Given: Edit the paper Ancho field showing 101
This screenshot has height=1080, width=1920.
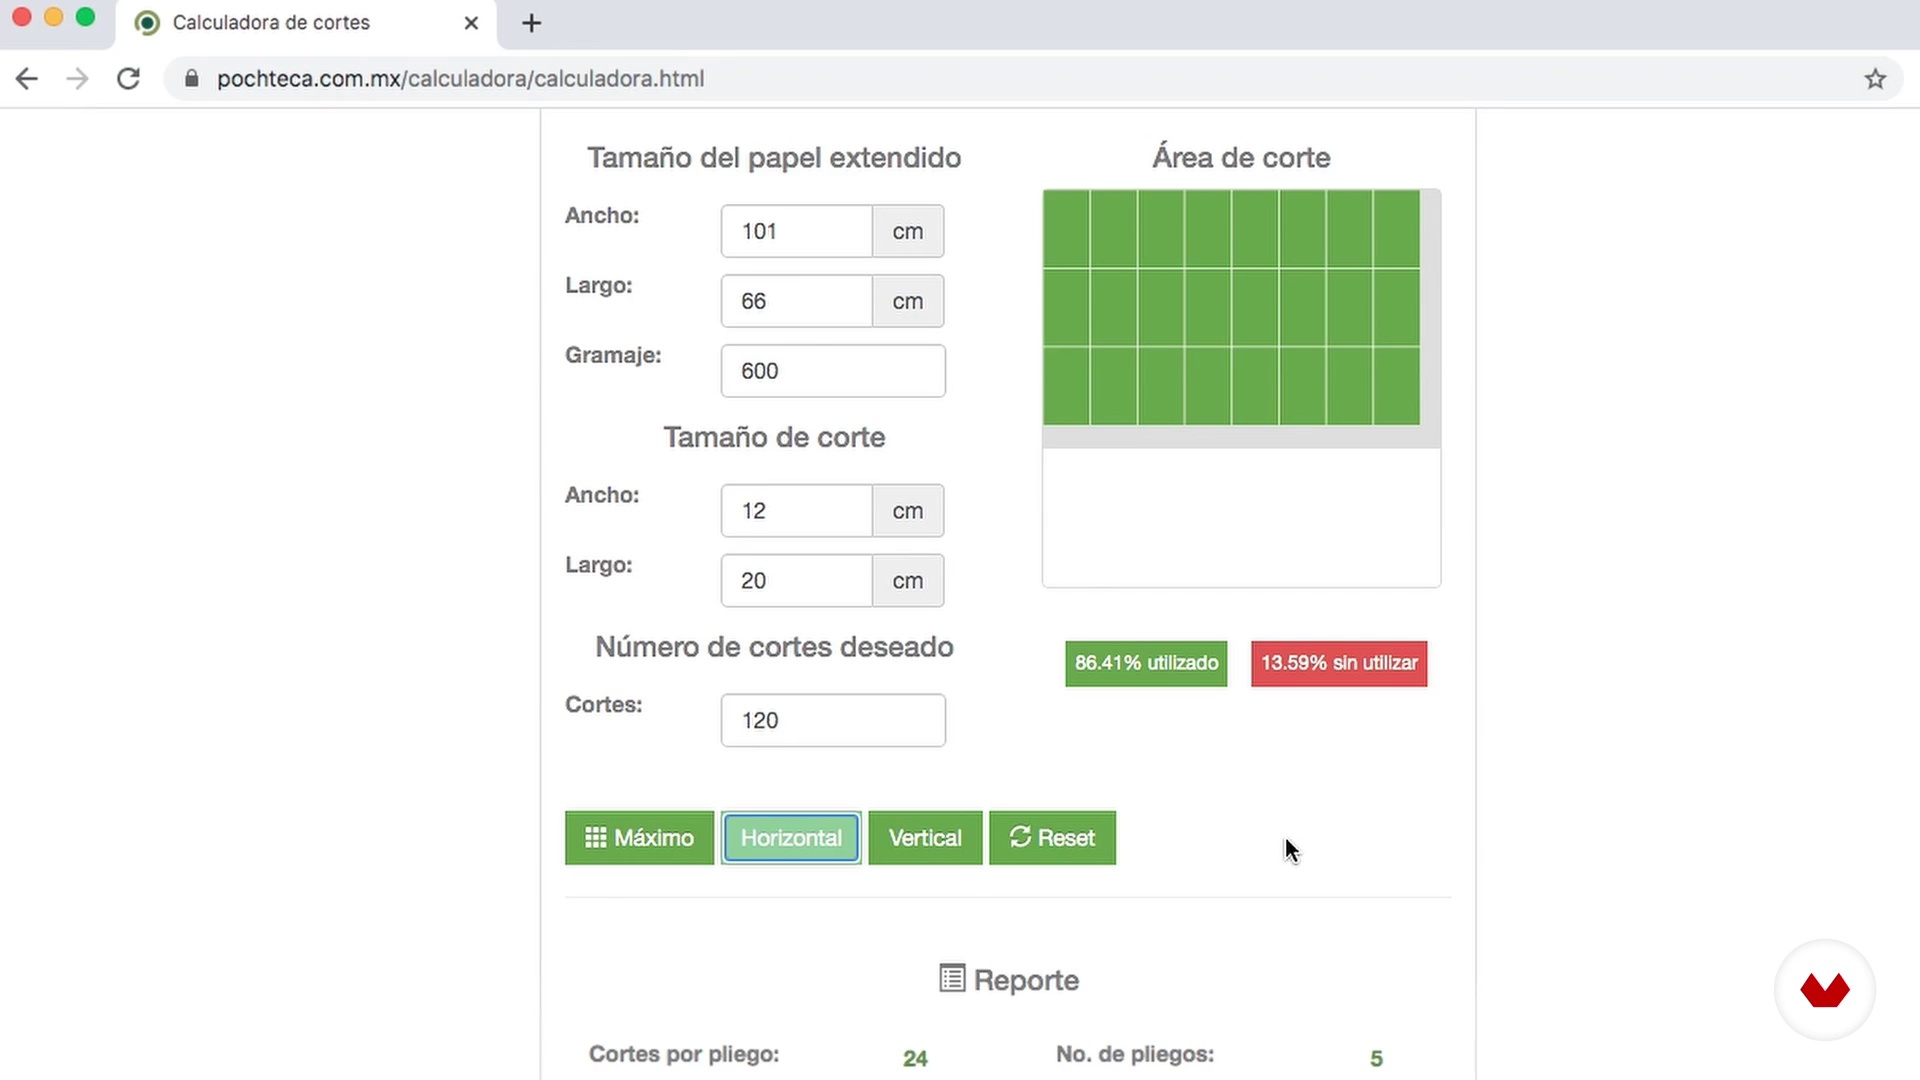Looking at the screenshot, I should 797,231.
